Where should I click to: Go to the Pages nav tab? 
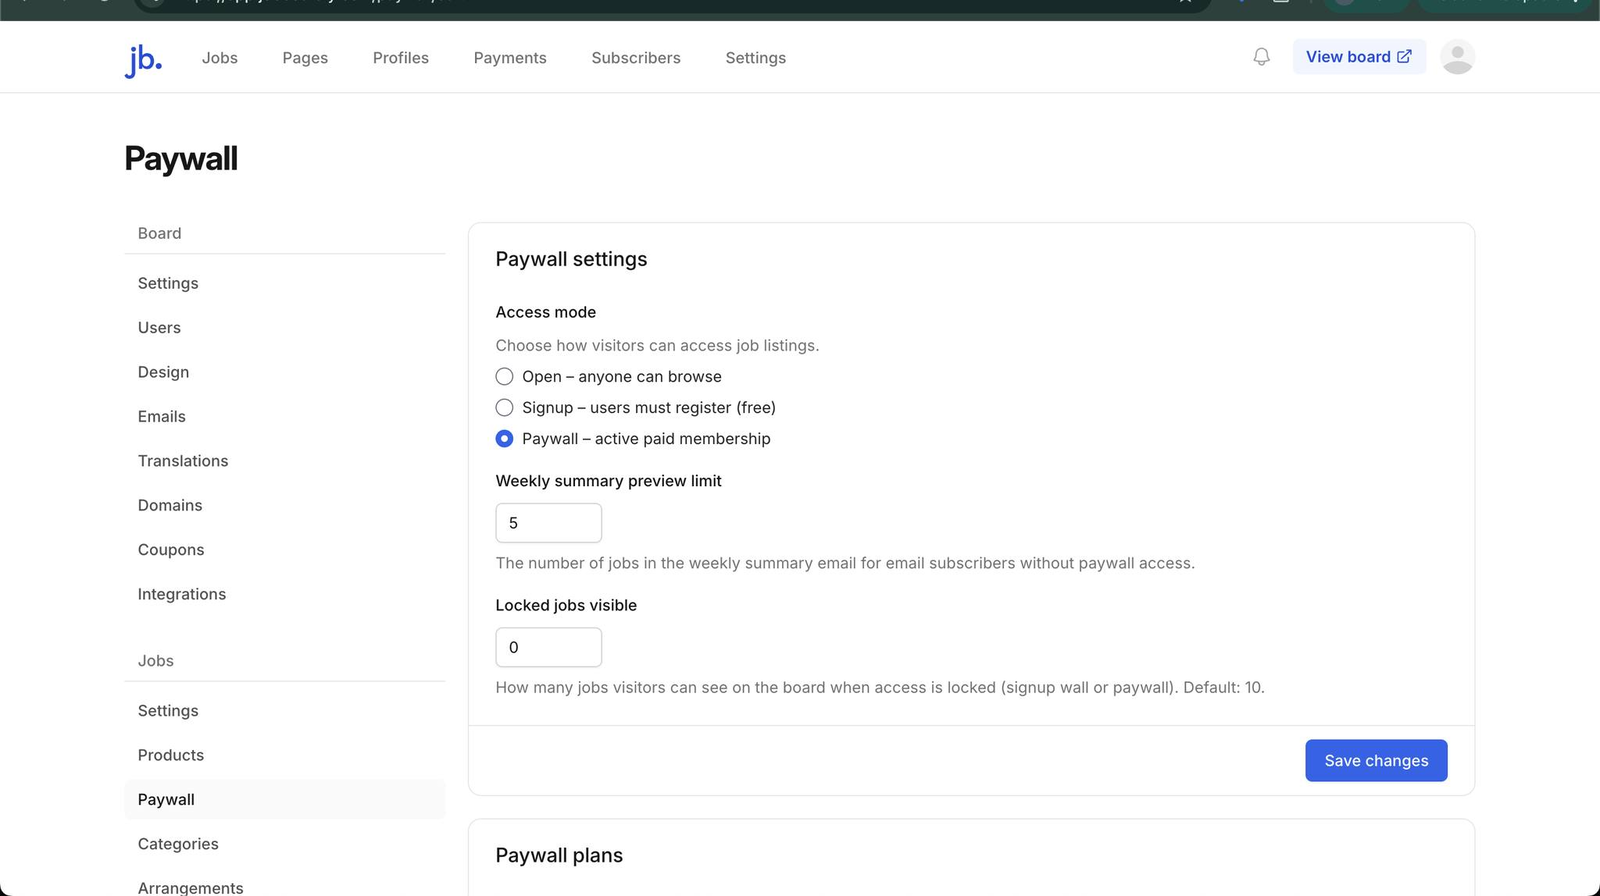(305, 58)
